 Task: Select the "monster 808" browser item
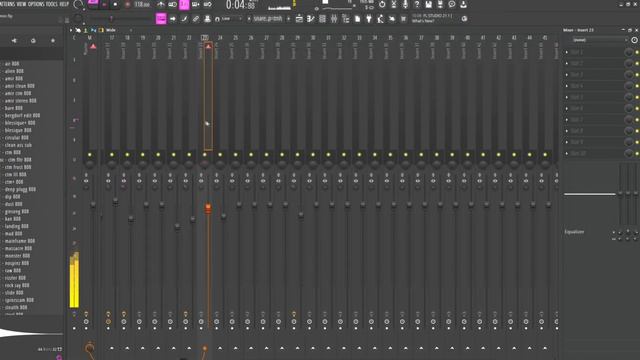[x=17, y=256]
